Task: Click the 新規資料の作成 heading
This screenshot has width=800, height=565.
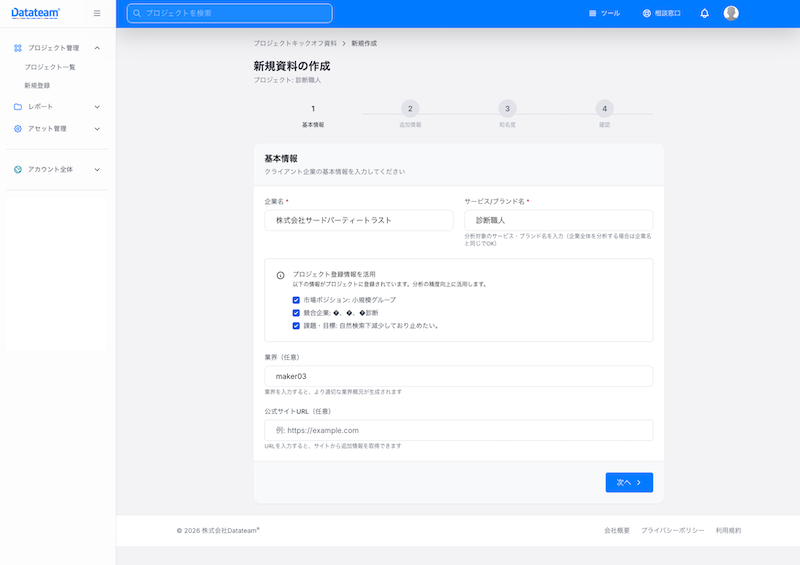Action: (292, 66)
